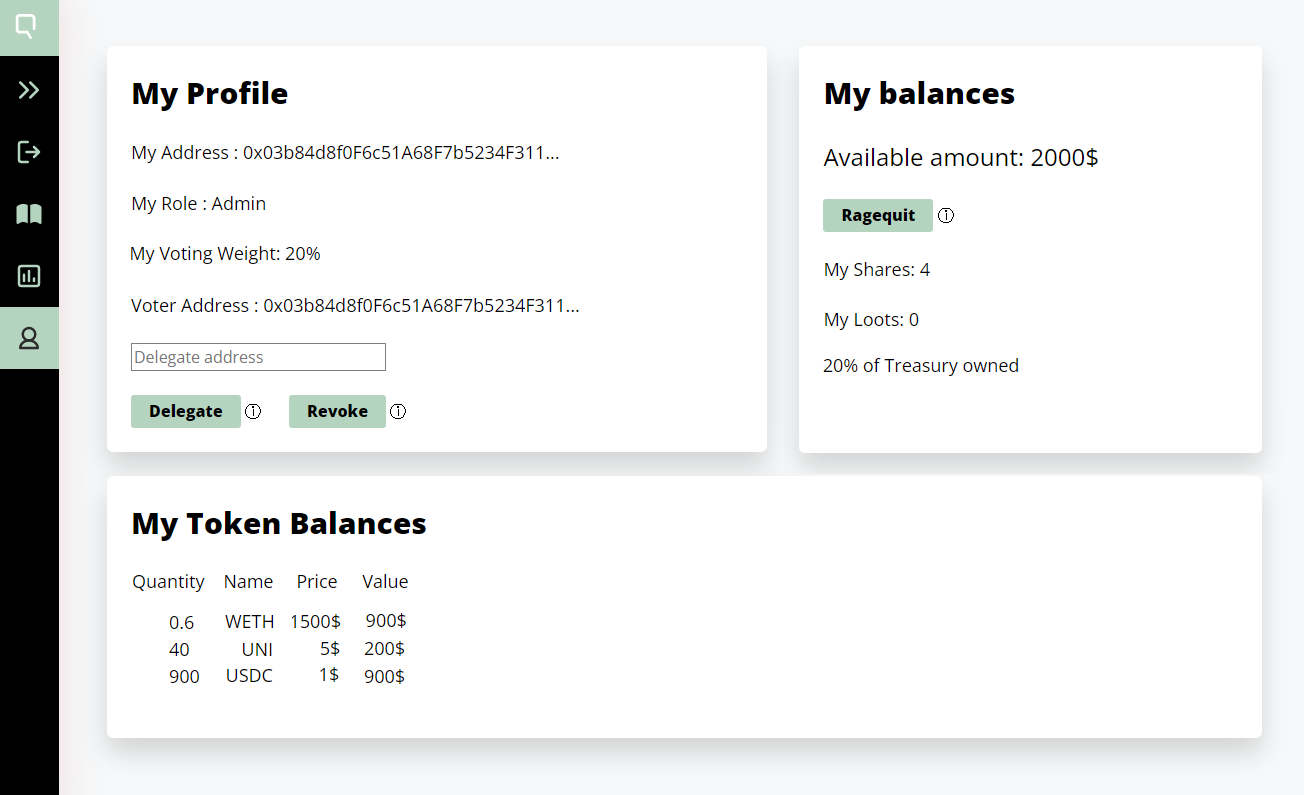Click the Delegate button

coord(186,411)
